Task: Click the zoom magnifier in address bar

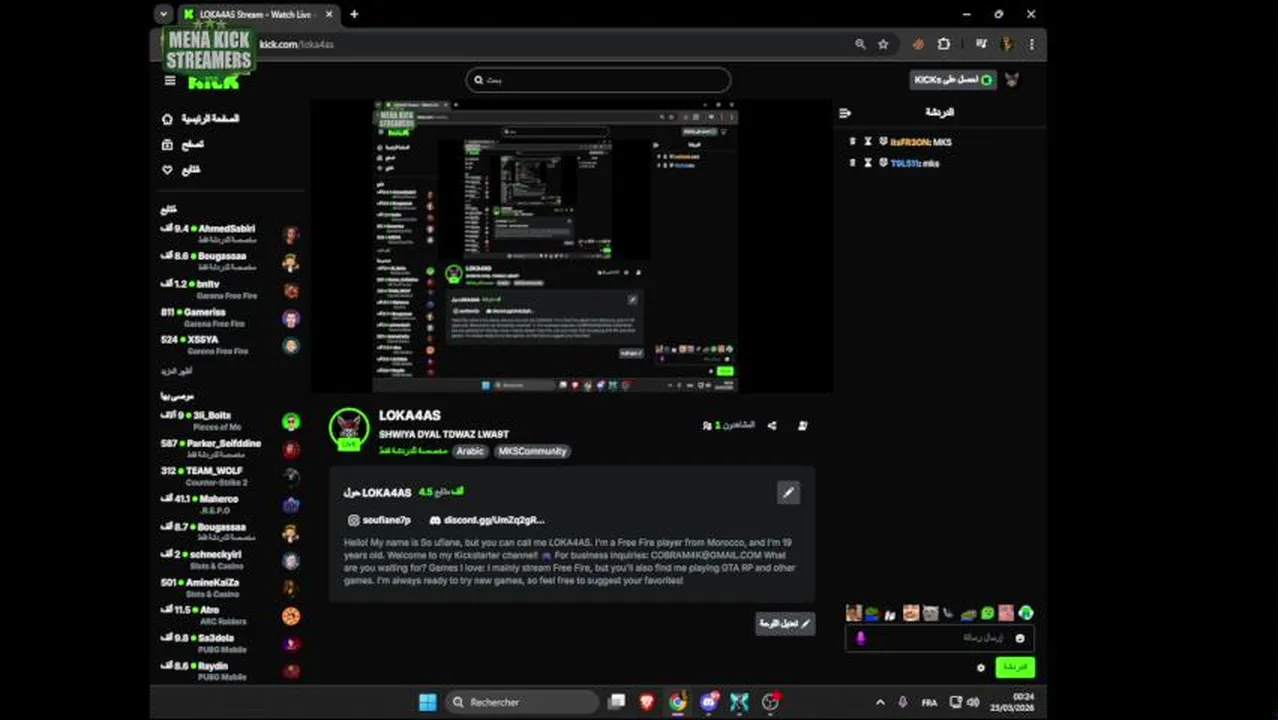Action: [x=860, y=44]
